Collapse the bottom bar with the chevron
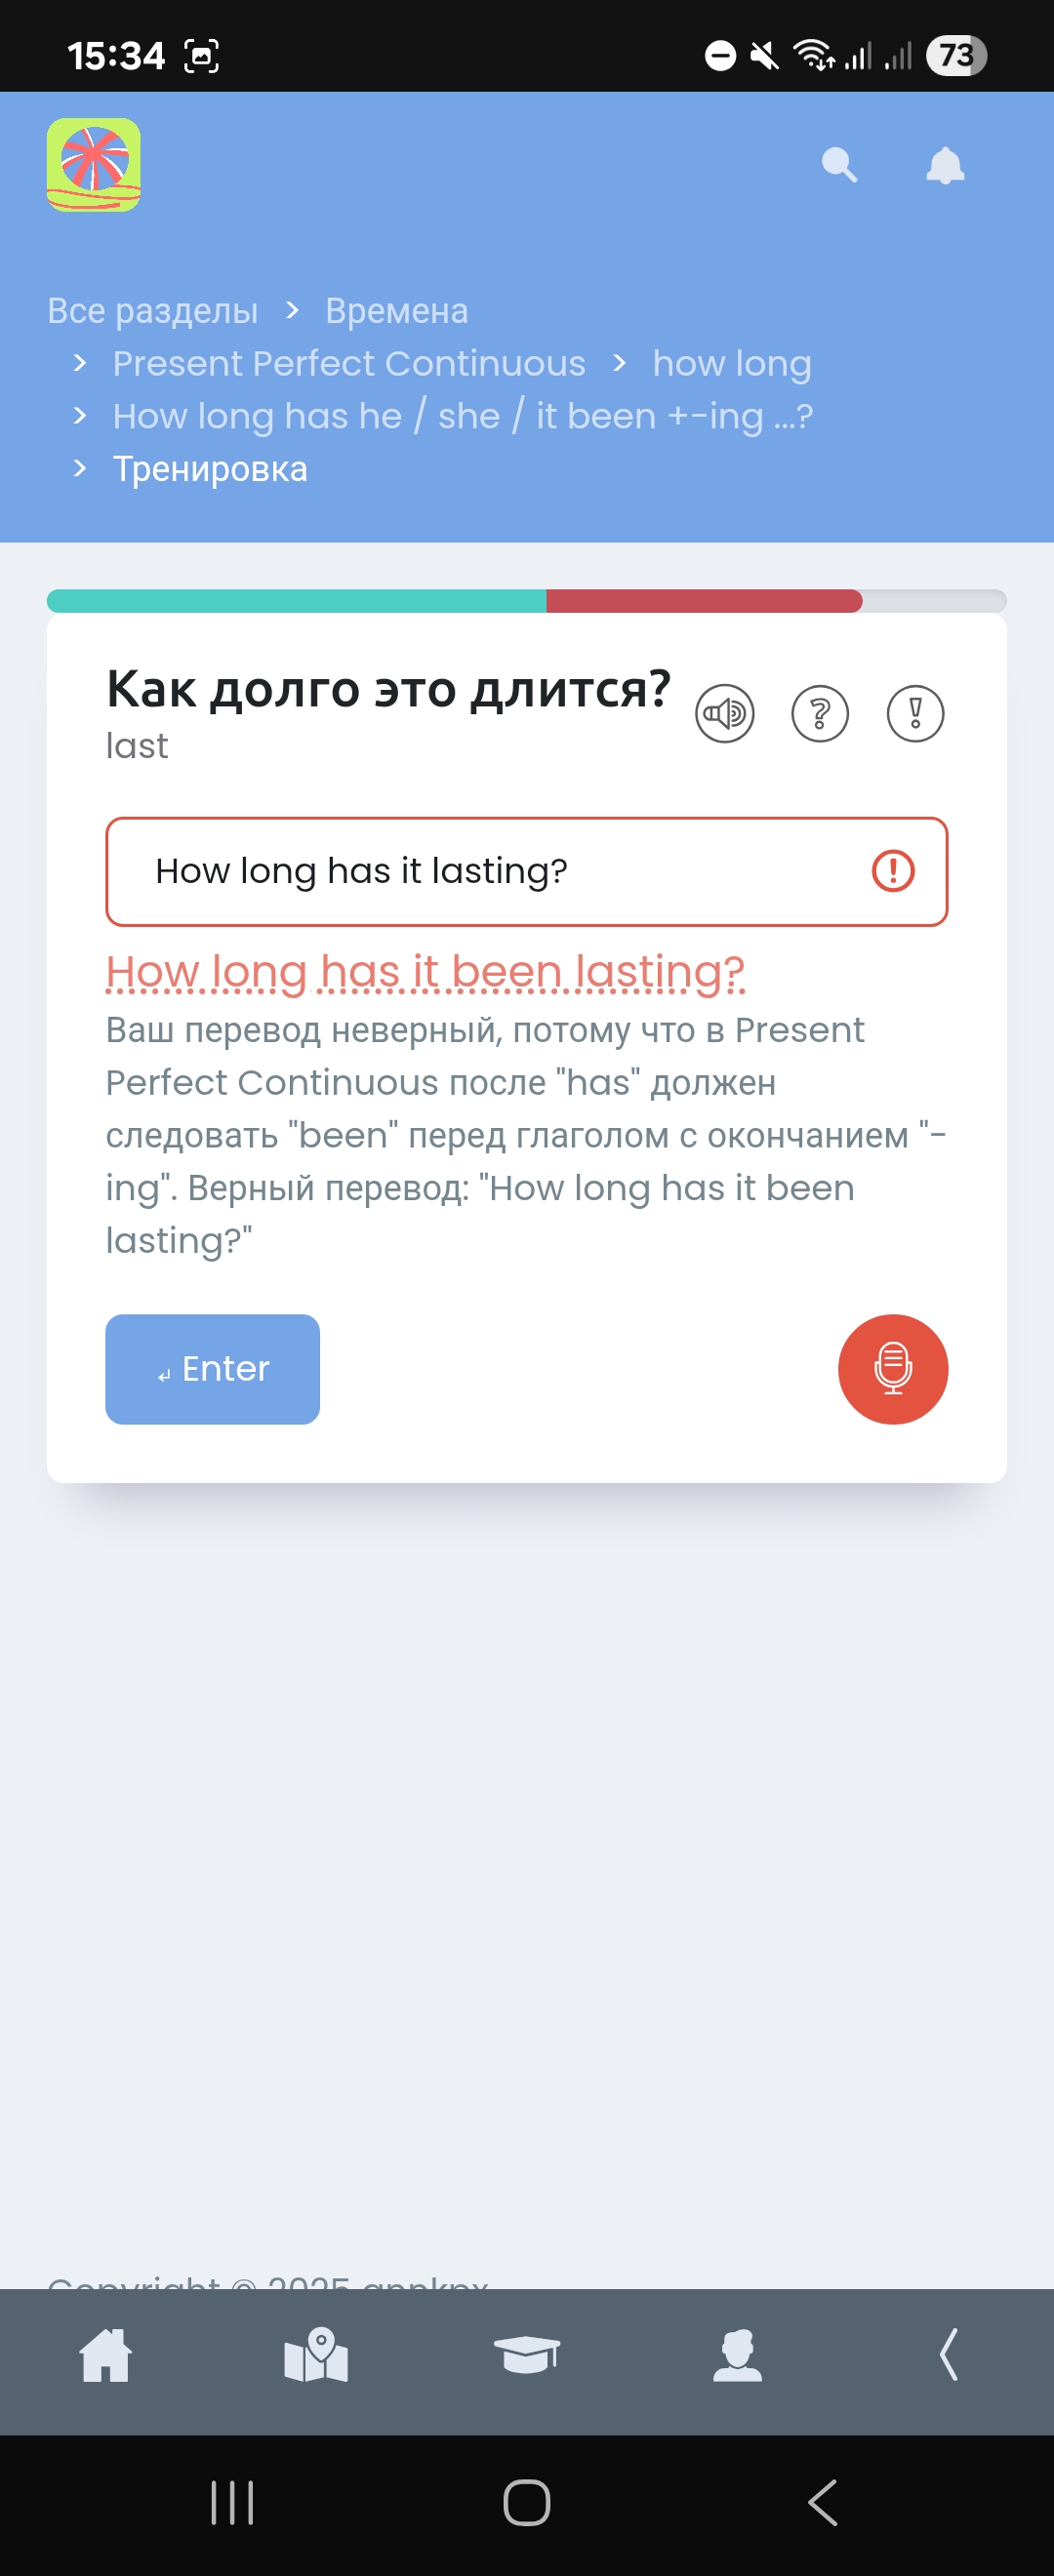The width and height of the screenshot is (1054, 2576). [948, 2355]
